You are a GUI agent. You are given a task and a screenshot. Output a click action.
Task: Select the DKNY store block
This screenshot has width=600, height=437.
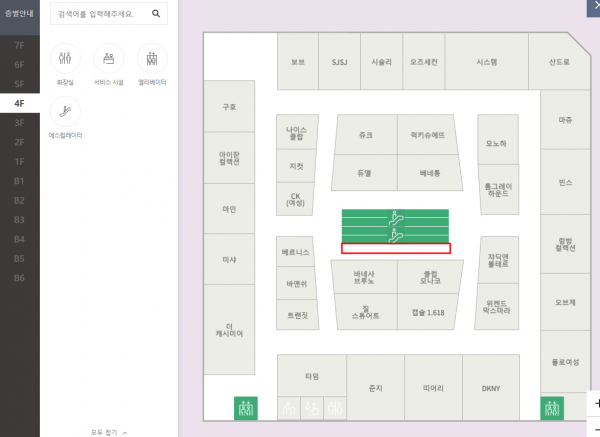491,388
